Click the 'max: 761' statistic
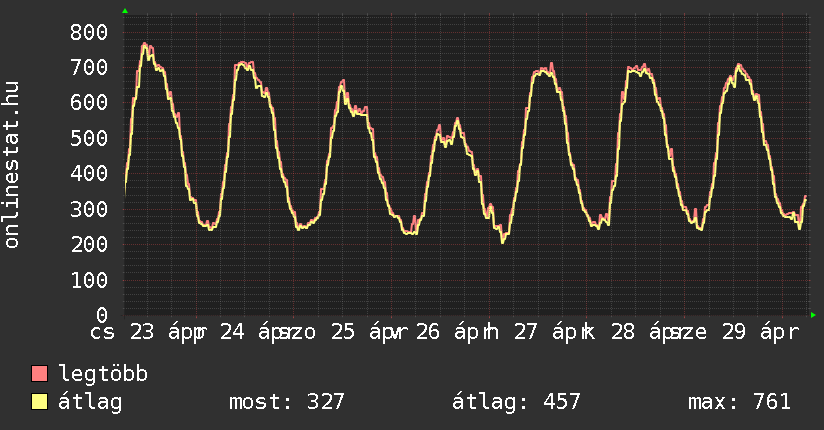 pos(739,402)
